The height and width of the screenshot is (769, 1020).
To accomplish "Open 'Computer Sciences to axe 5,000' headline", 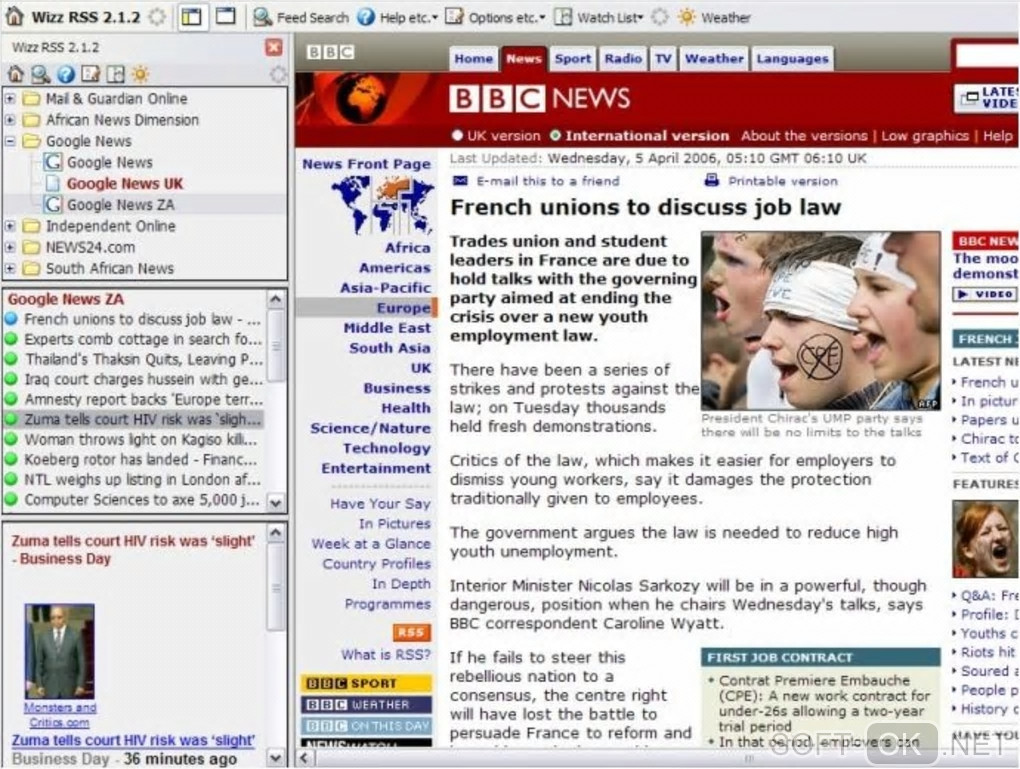I will tap(133, 500).
